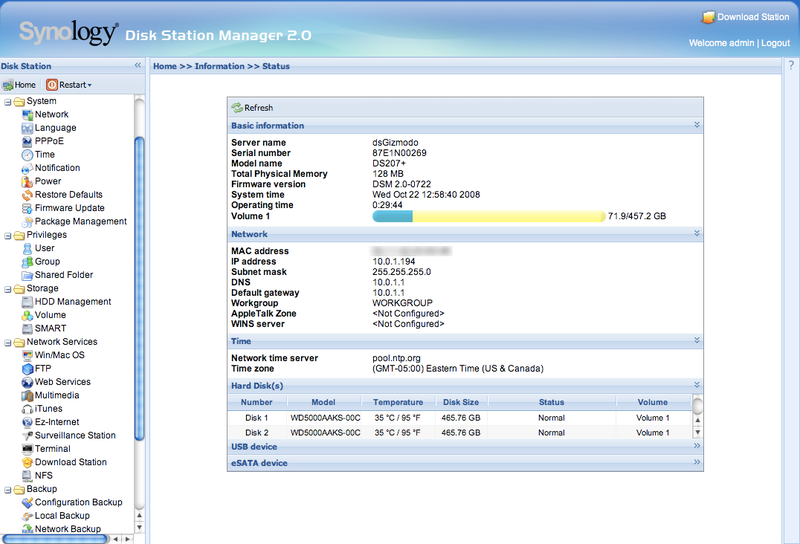The height and width of the screenshot is (544, 800).
Task: Collapse the Network Services tree folder
Action: click(x=8, y=343)
